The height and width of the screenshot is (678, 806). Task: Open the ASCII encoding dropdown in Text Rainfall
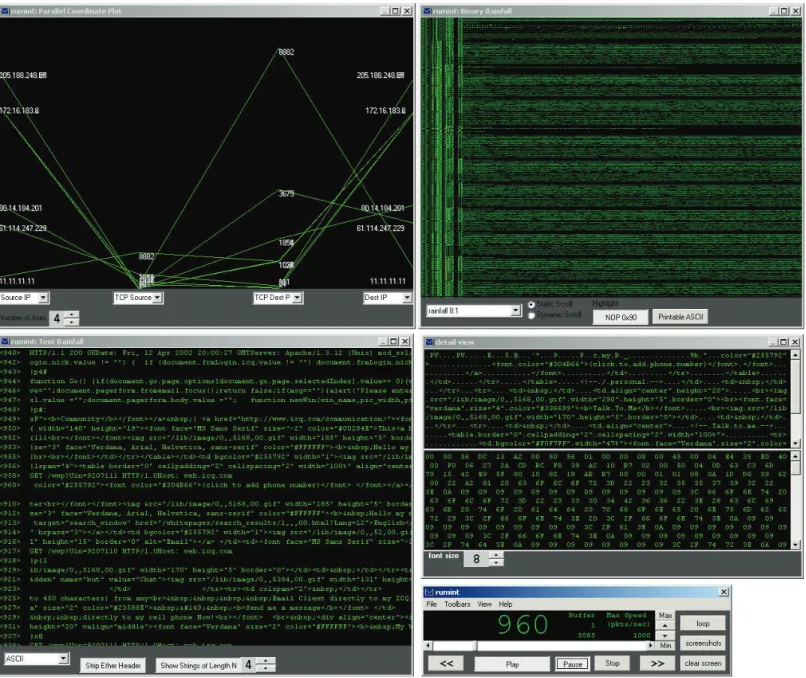(63, 658)
